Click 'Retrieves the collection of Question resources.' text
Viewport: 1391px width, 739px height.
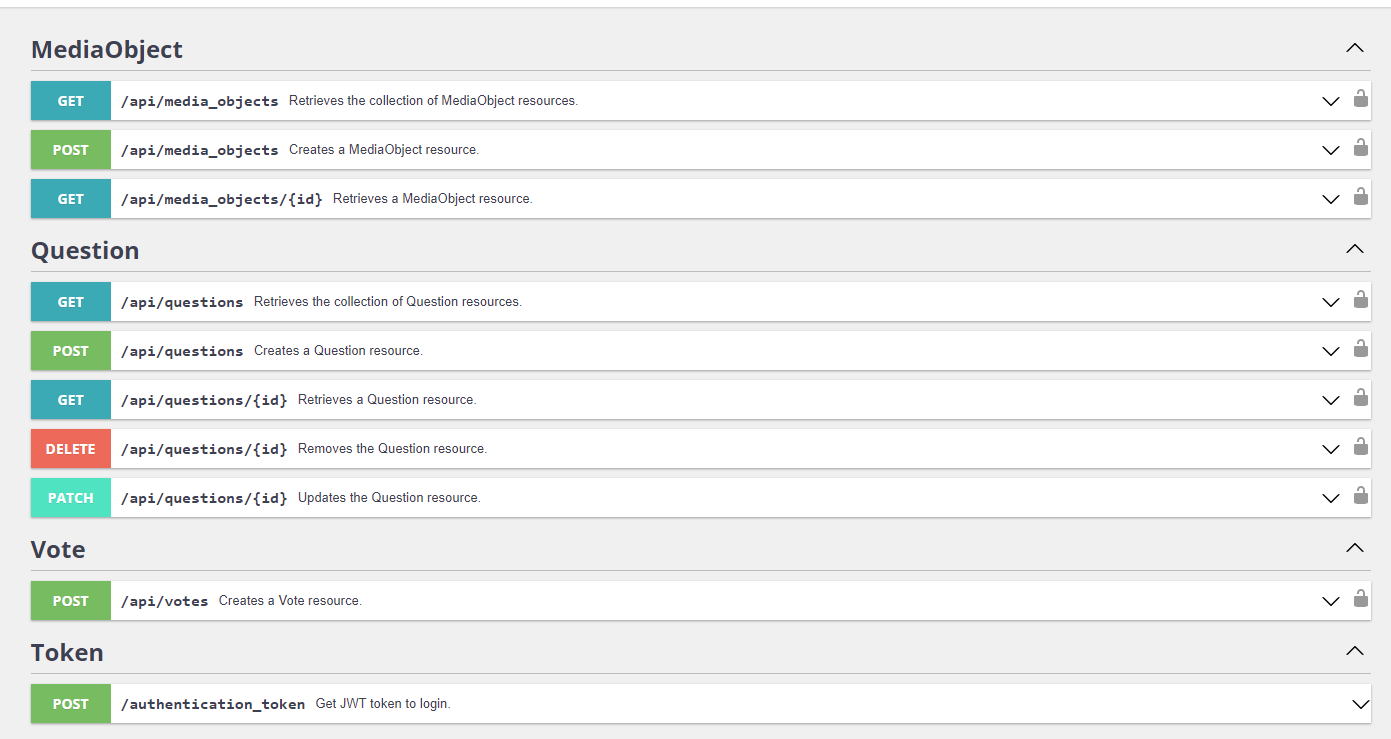pos(388,302)
